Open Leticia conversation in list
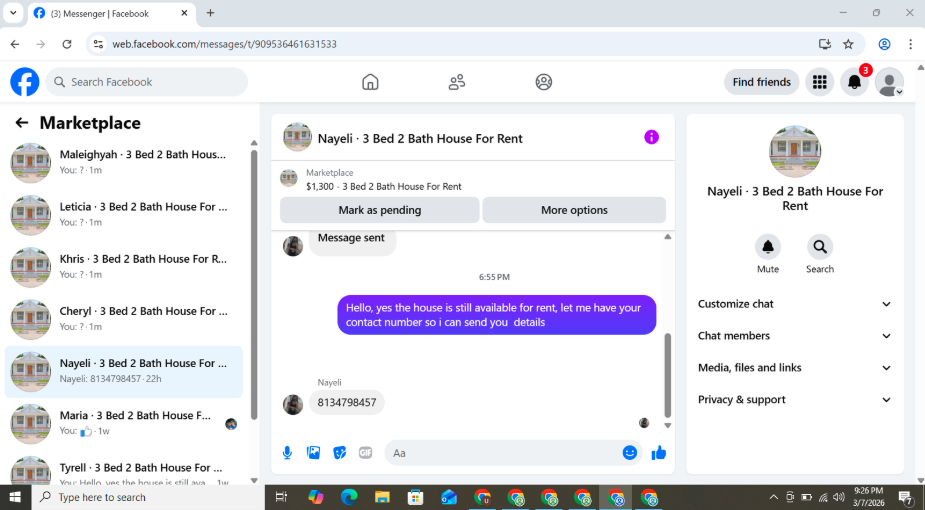 (124, 214)
